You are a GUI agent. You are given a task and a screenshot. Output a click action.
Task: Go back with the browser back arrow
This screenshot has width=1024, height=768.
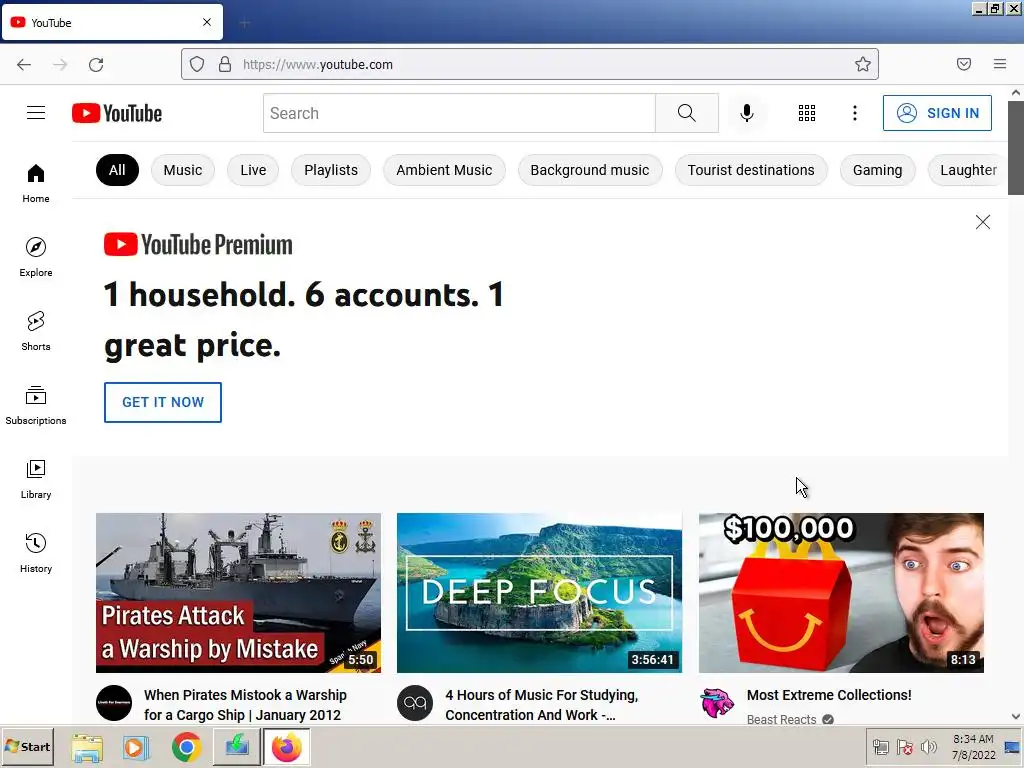pyautogui.click(x=24, y=64)
